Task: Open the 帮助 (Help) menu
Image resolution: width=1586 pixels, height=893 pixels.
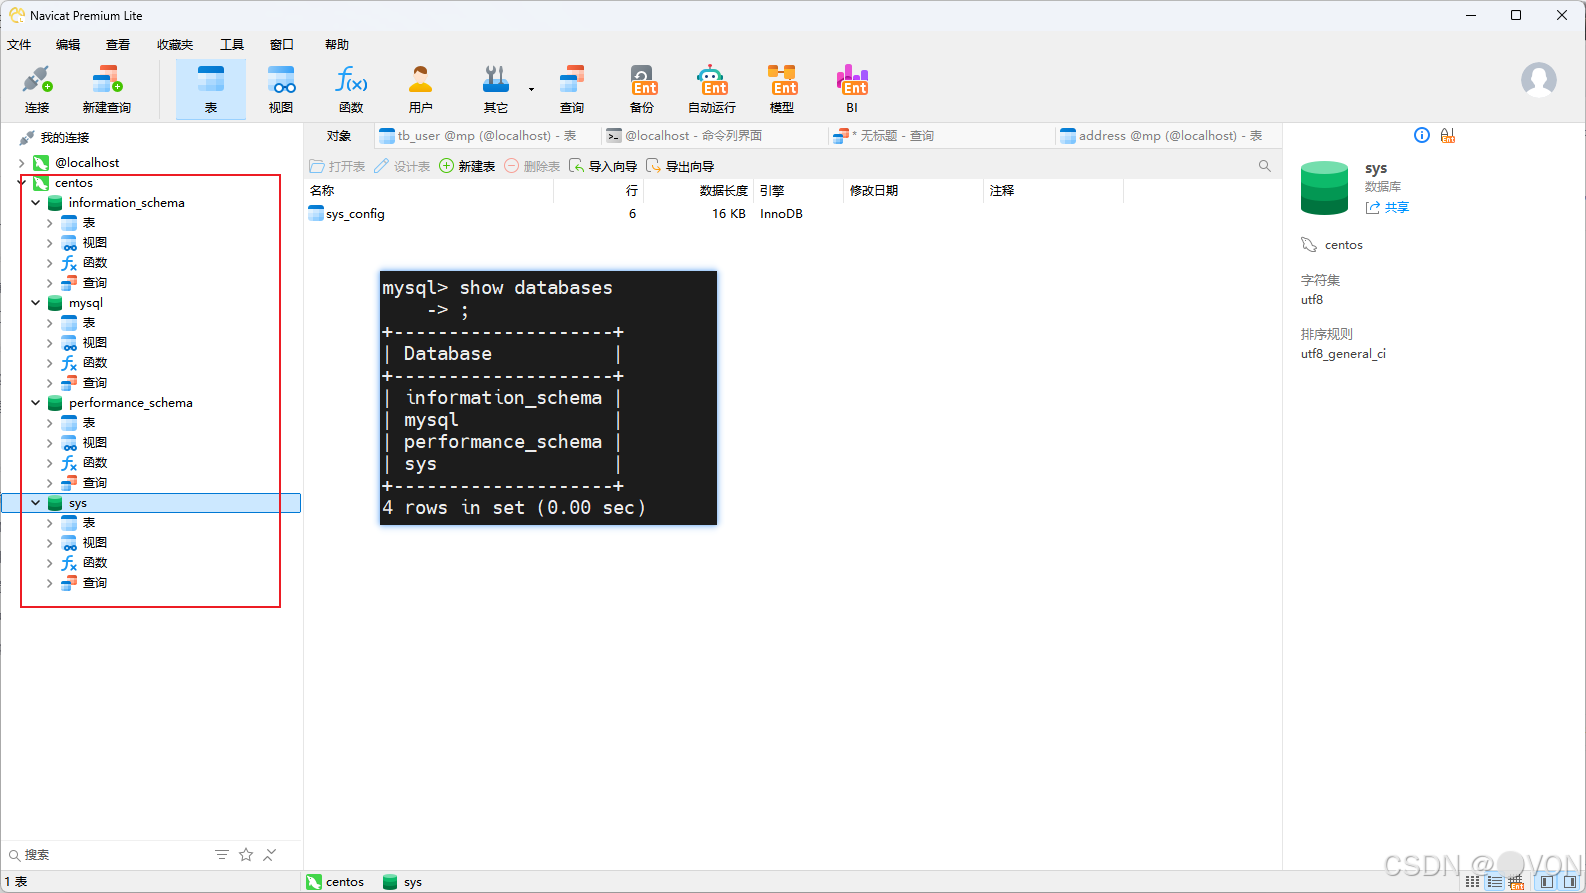Action: tap(337, 45)
